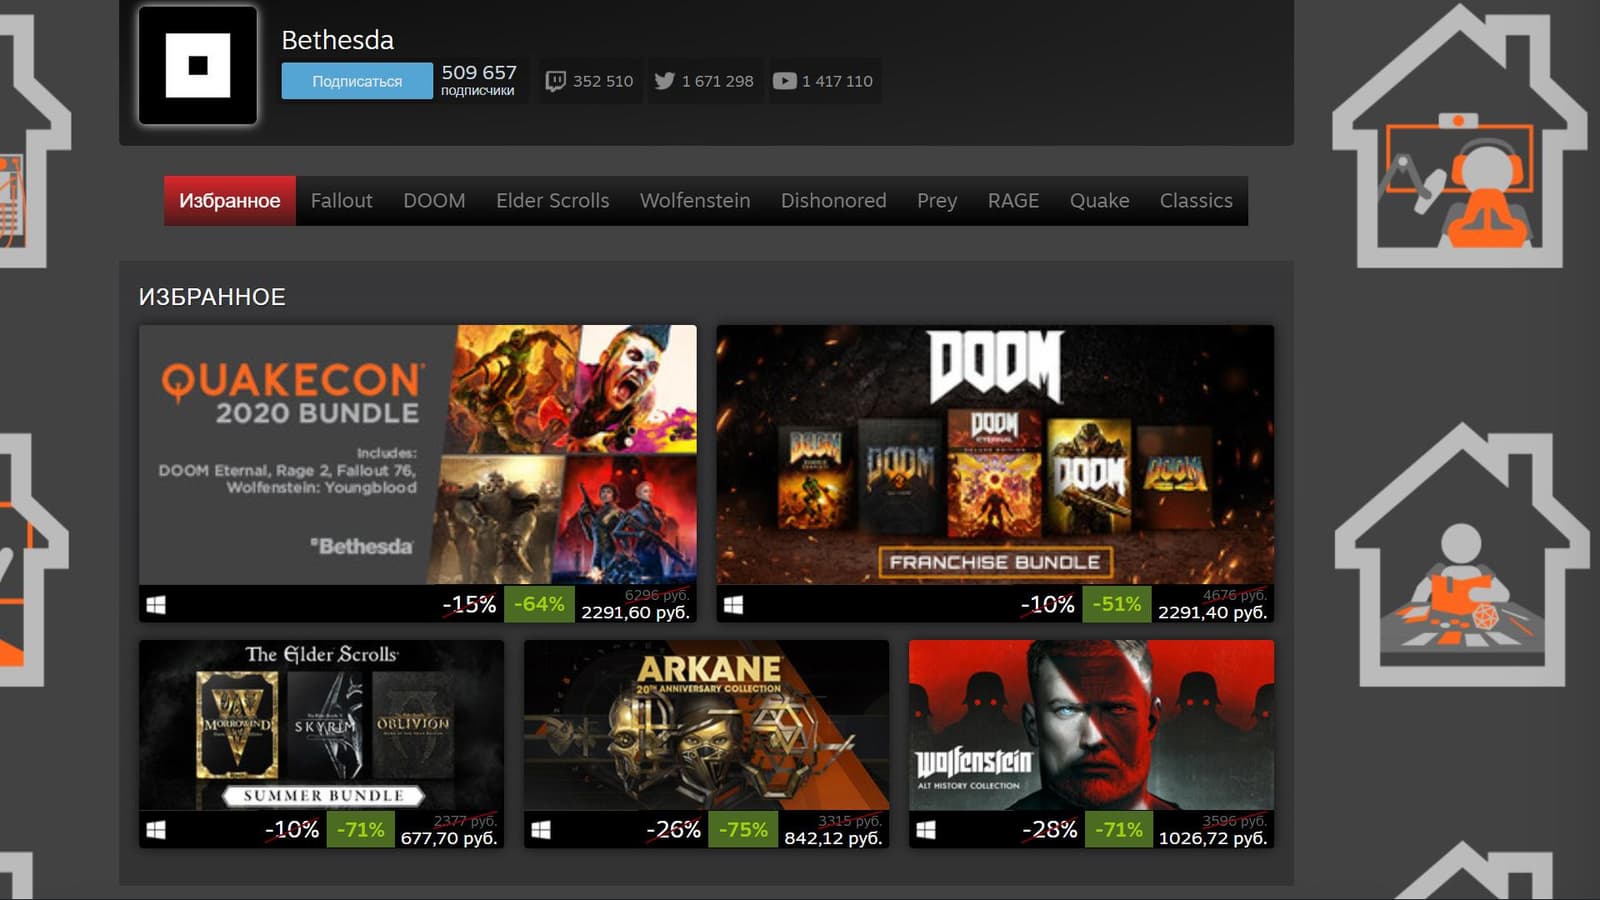Select the Quake tab
1600x900 pixels.
(1100, 201)
